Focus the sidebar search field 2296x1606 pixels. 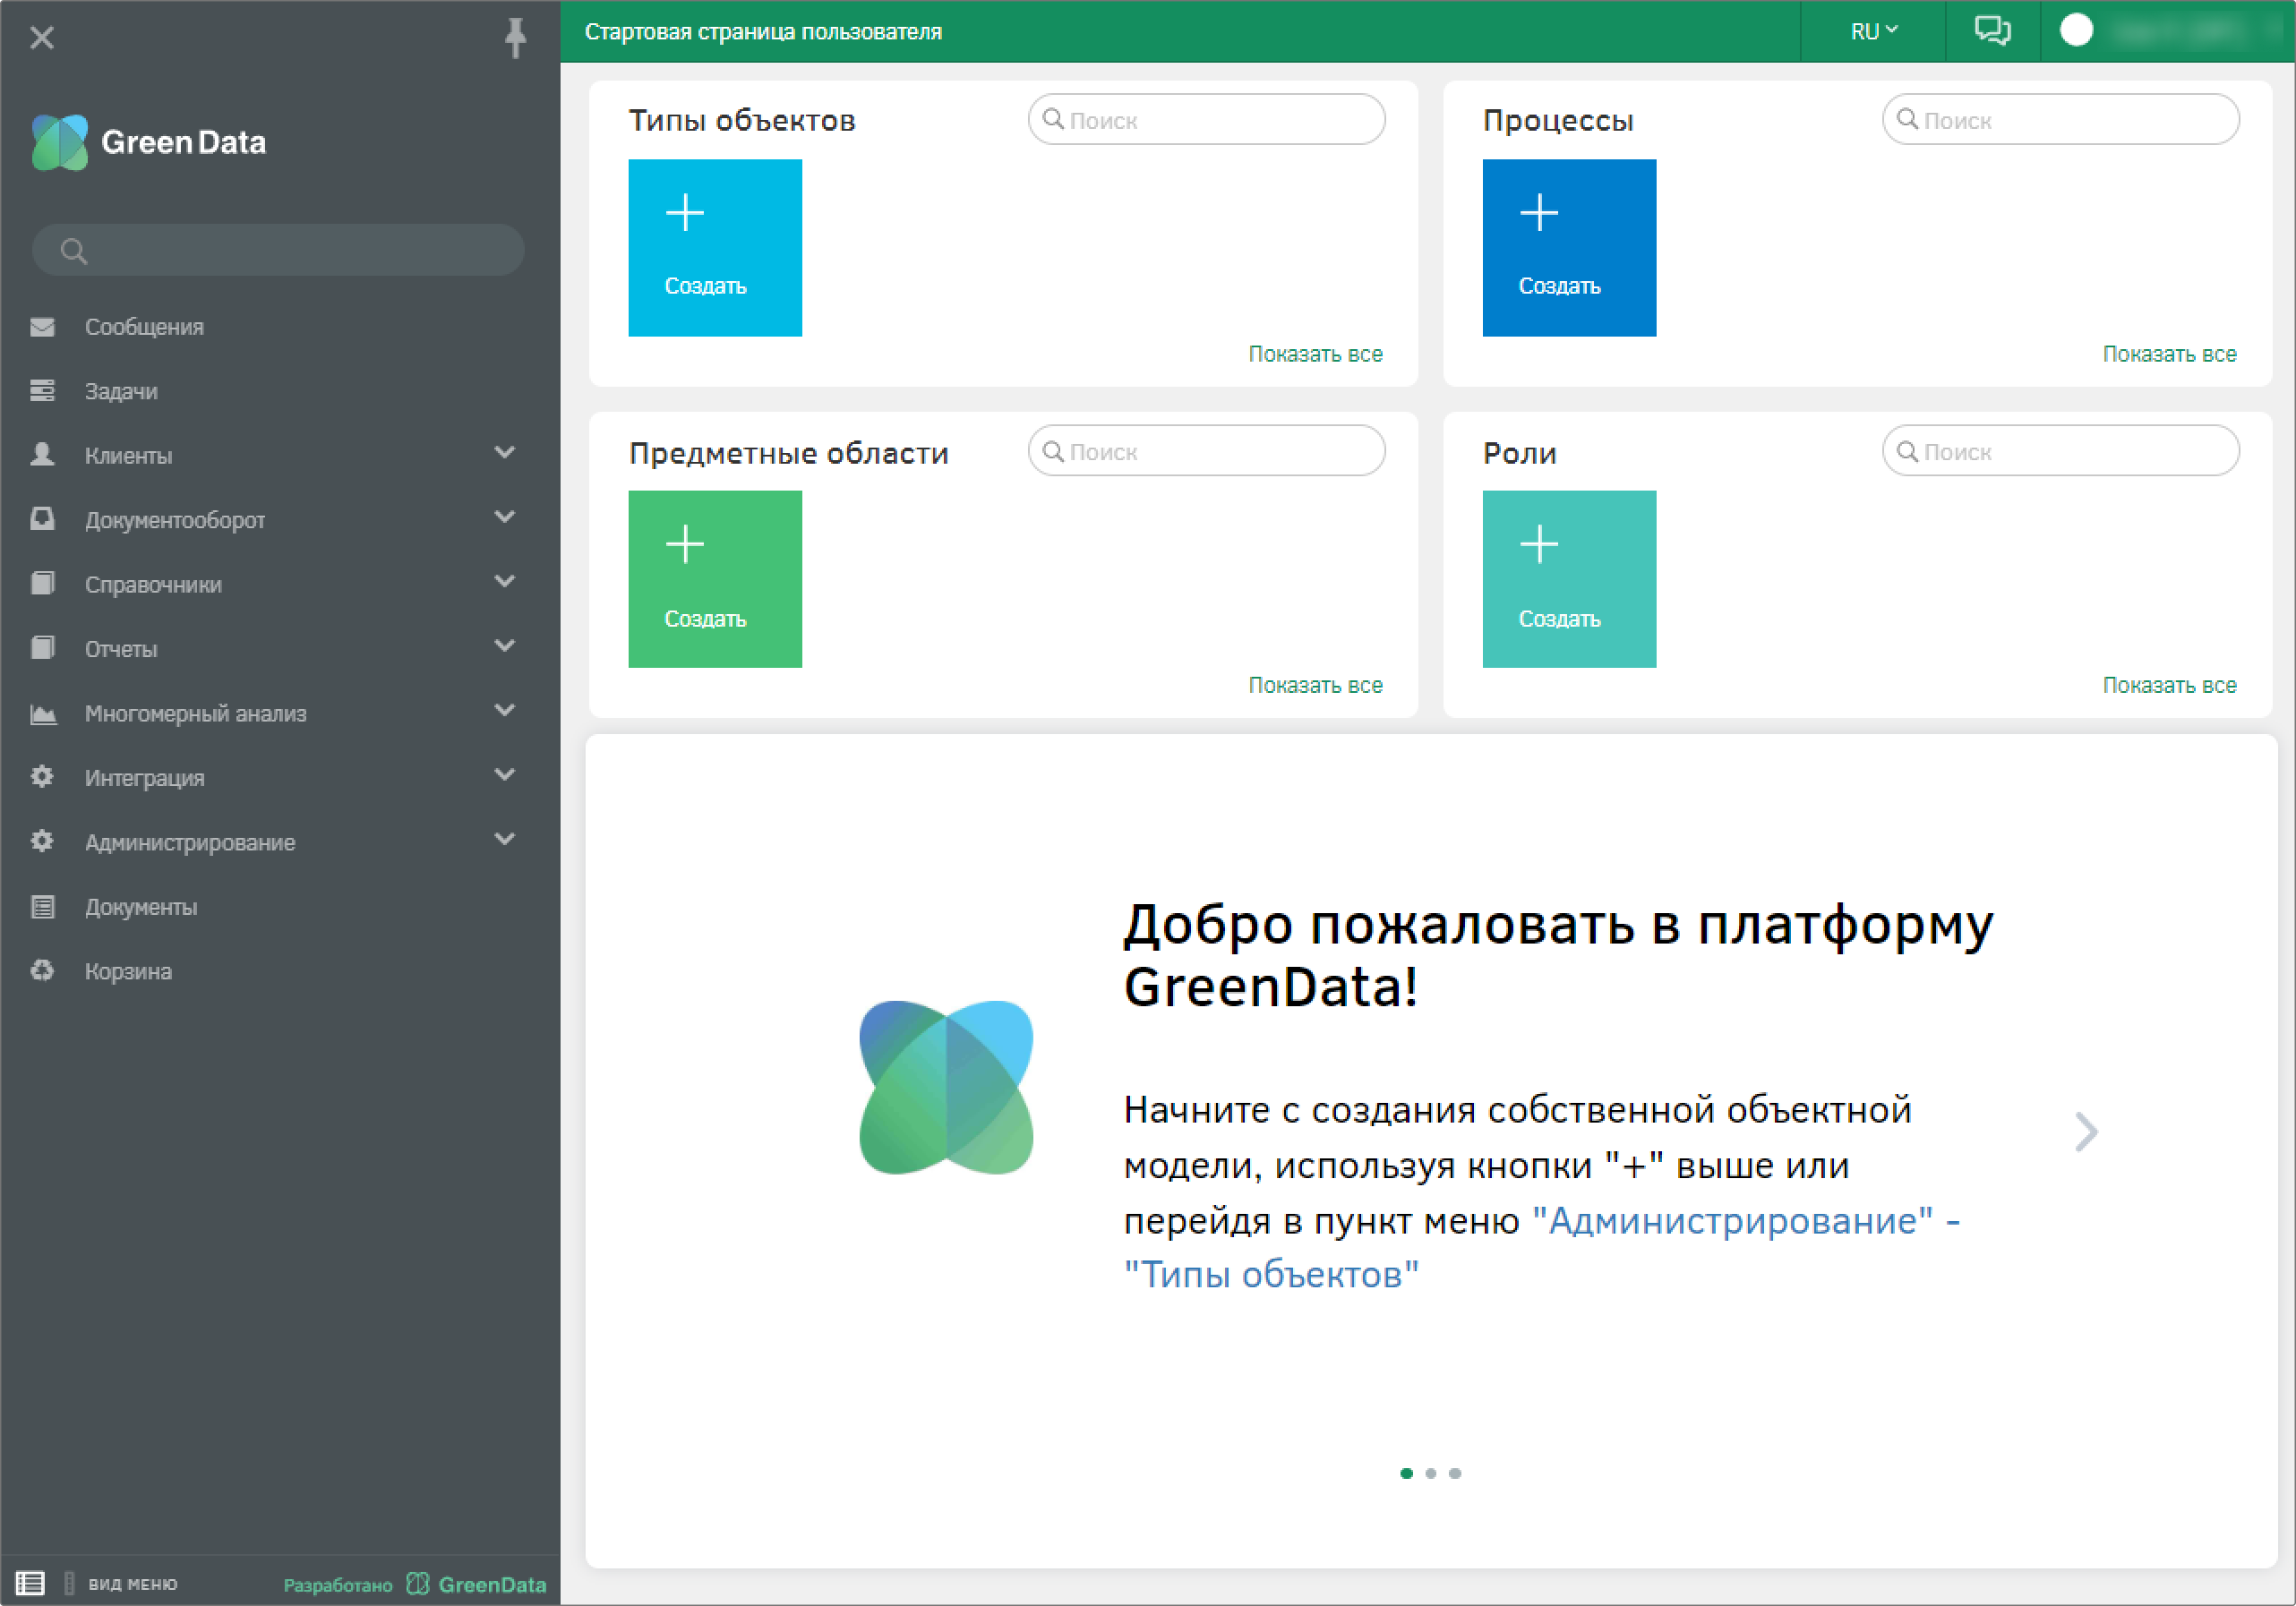[278, 250]
